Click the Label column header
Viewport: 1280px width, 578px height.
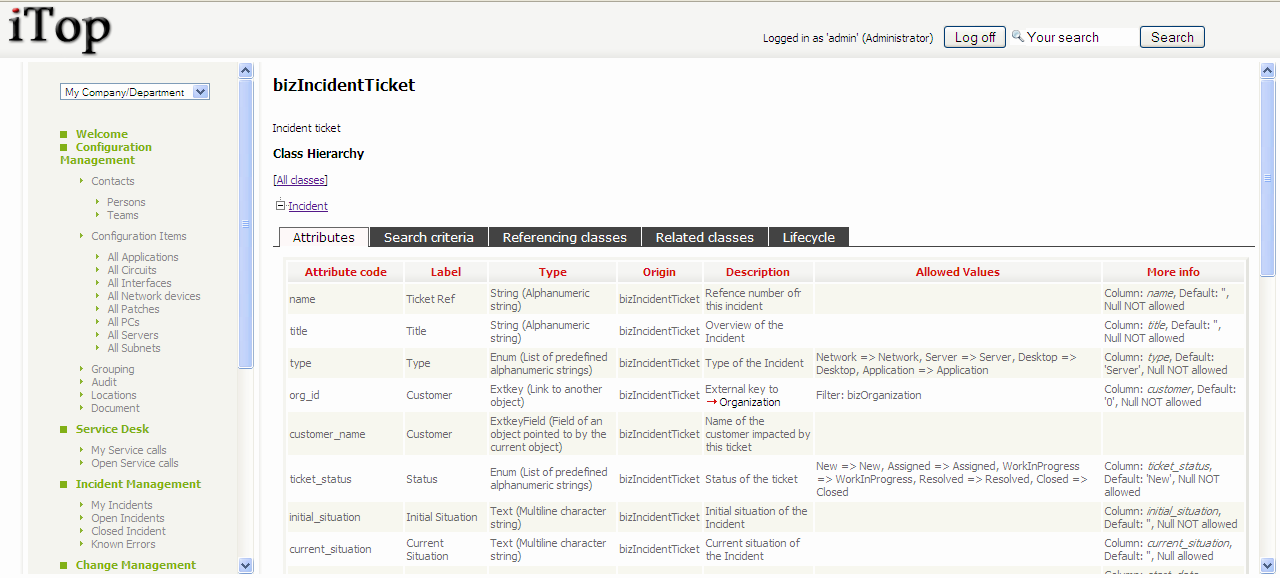[x=446, y=272]
